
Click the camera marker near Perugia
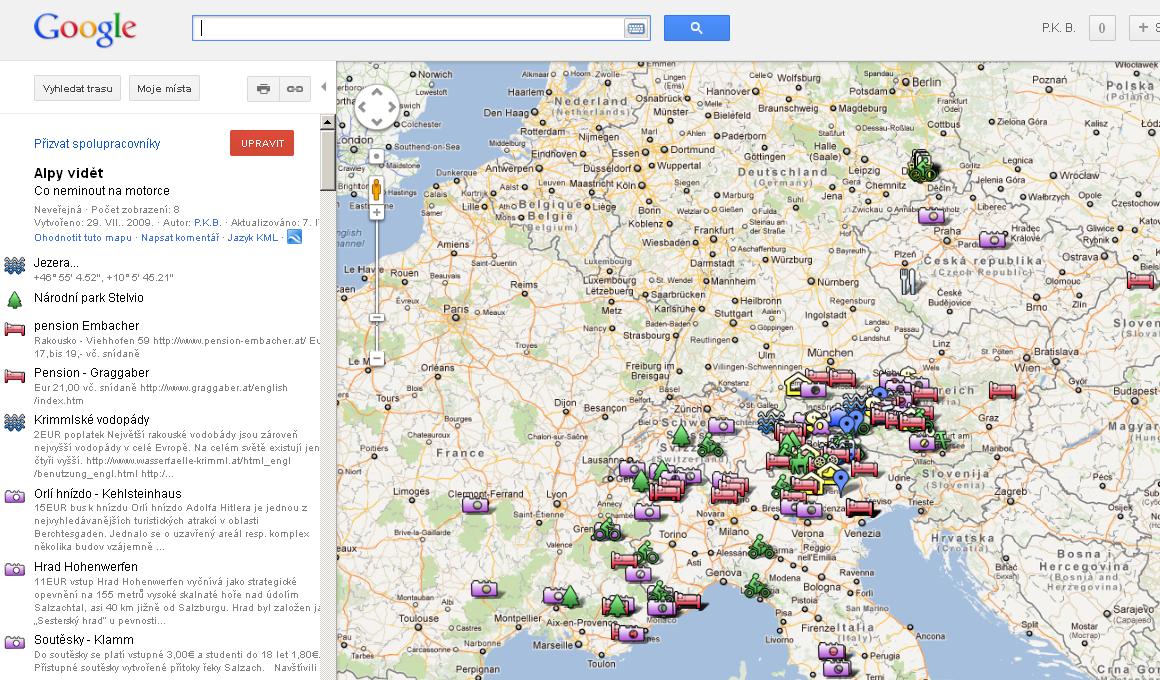point(832,651)
